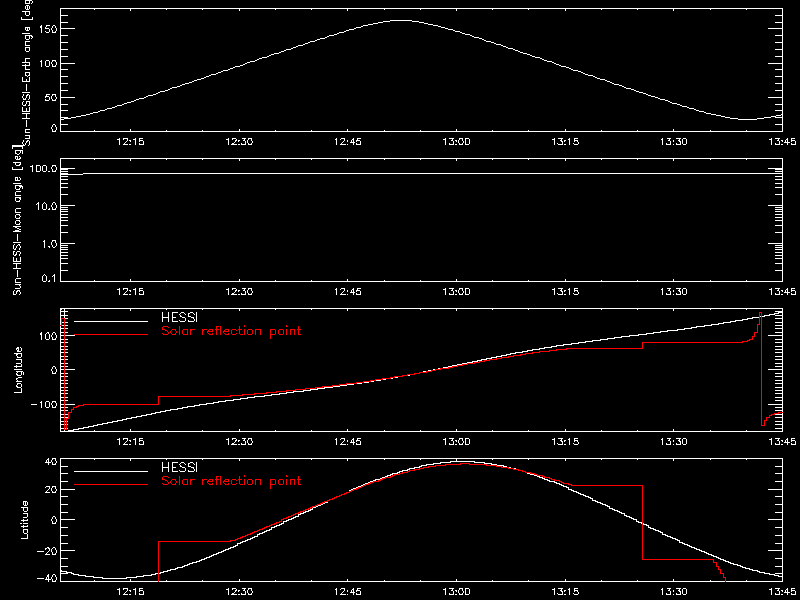800x600 pixels.
Task: Click 13:45 tick under Latitude plot
Action: tap(782, 592)
